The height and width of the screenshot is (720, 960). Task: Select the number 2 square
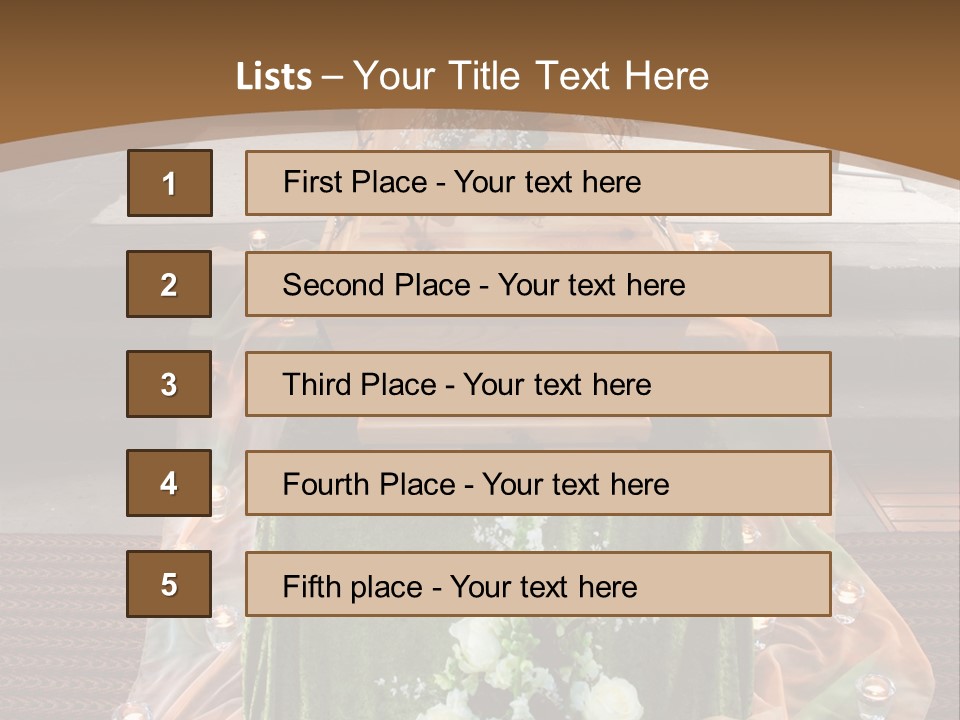click(x=169, y=284)
